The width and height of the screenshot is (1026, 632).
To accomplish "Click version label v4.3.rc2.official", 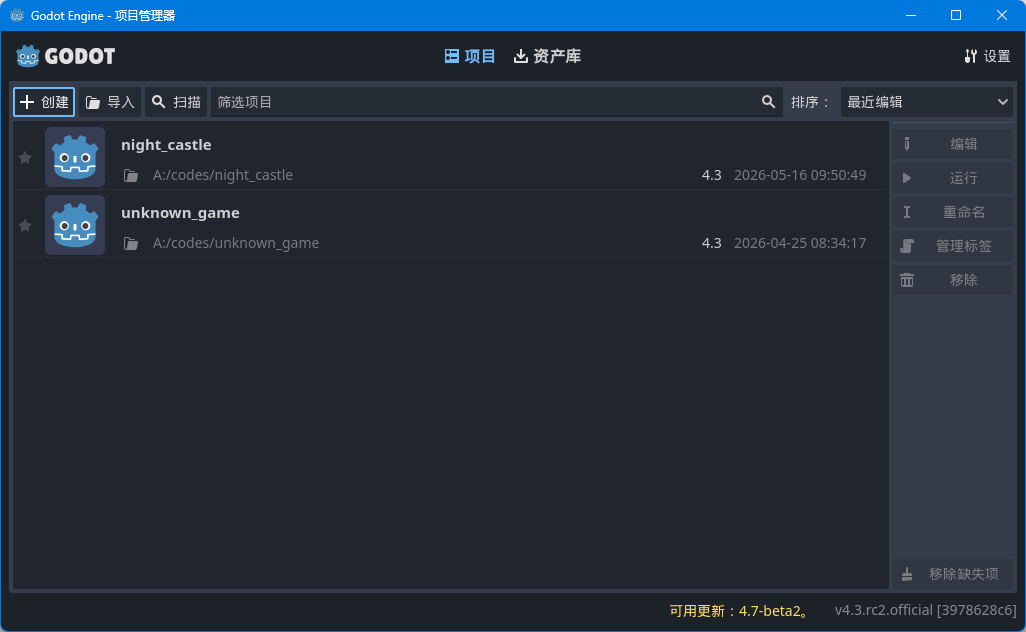I will [x=925, y=610].
